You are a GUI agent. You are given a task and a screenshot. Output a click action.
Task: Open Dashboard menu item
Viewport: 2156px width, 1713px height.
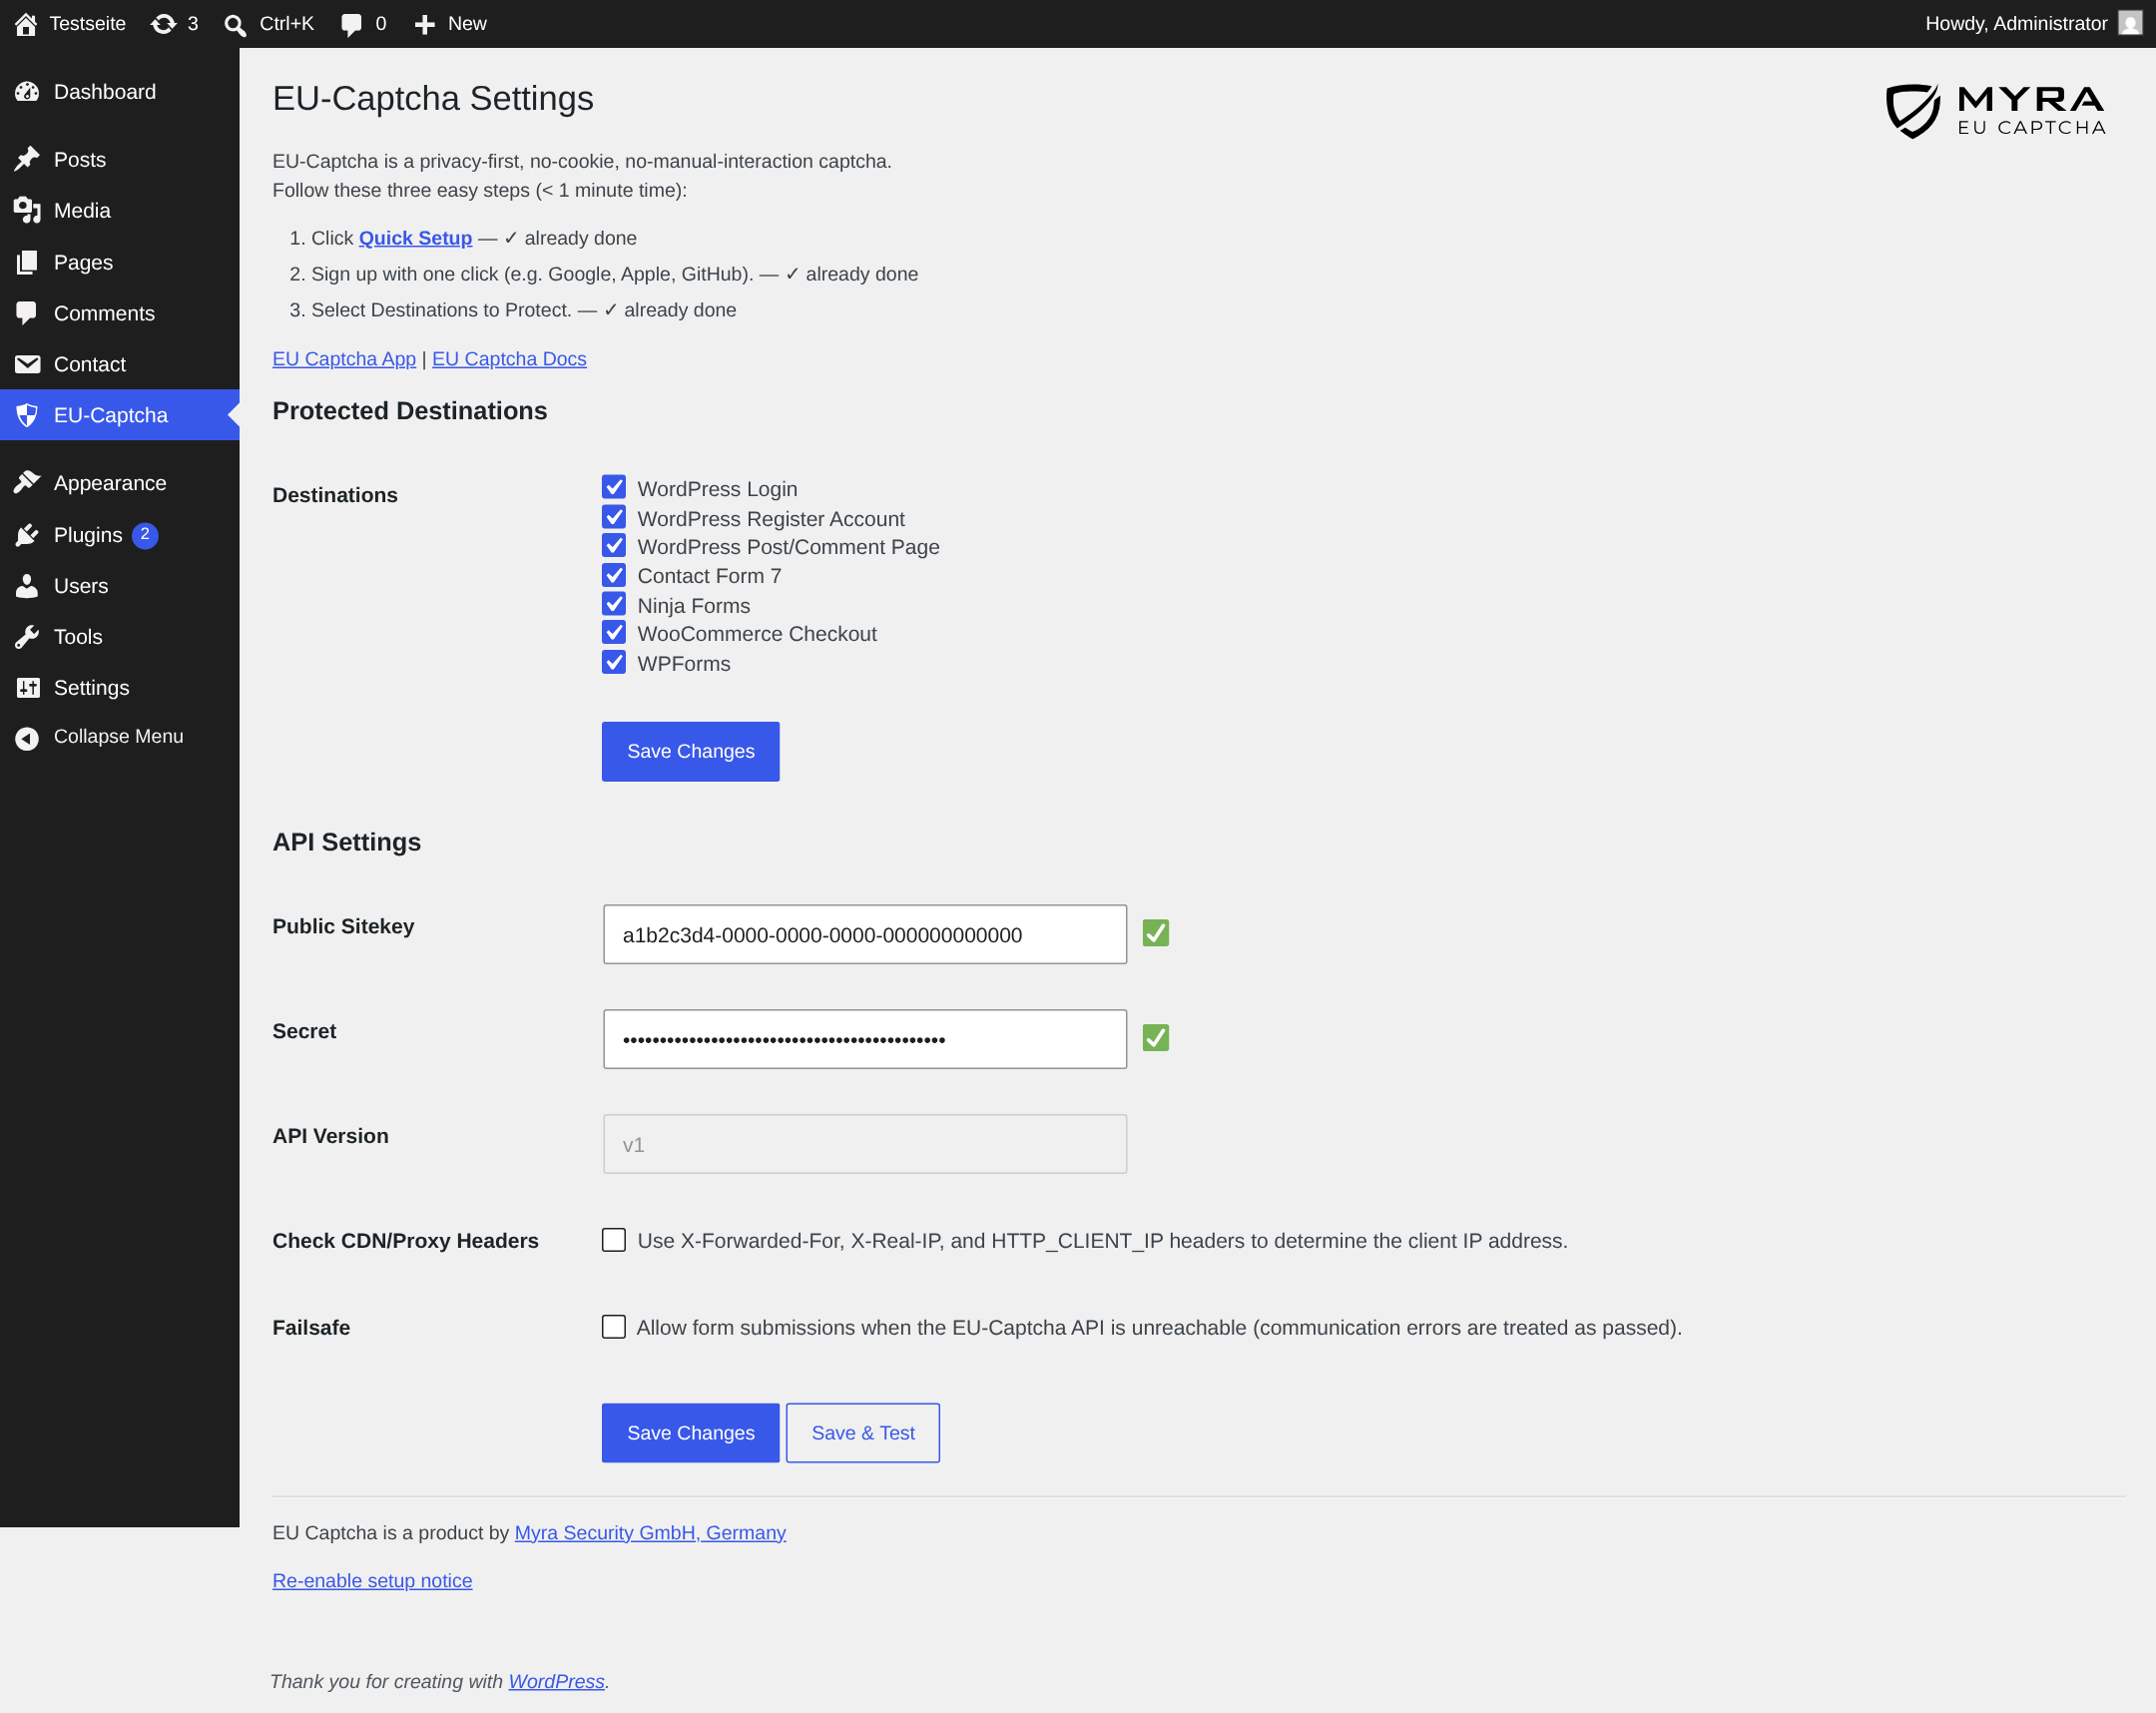coord(120,92)
